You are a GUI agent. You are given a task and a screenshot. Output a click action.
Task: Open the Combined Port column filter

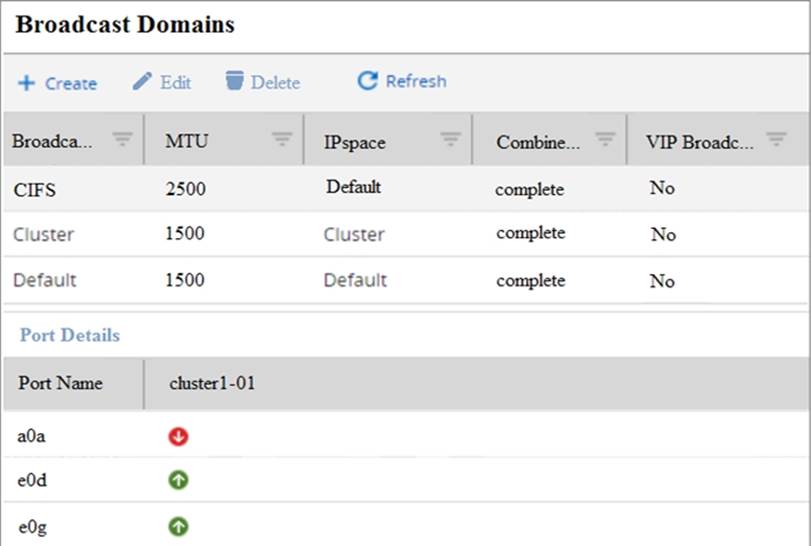tap(605, 140)
